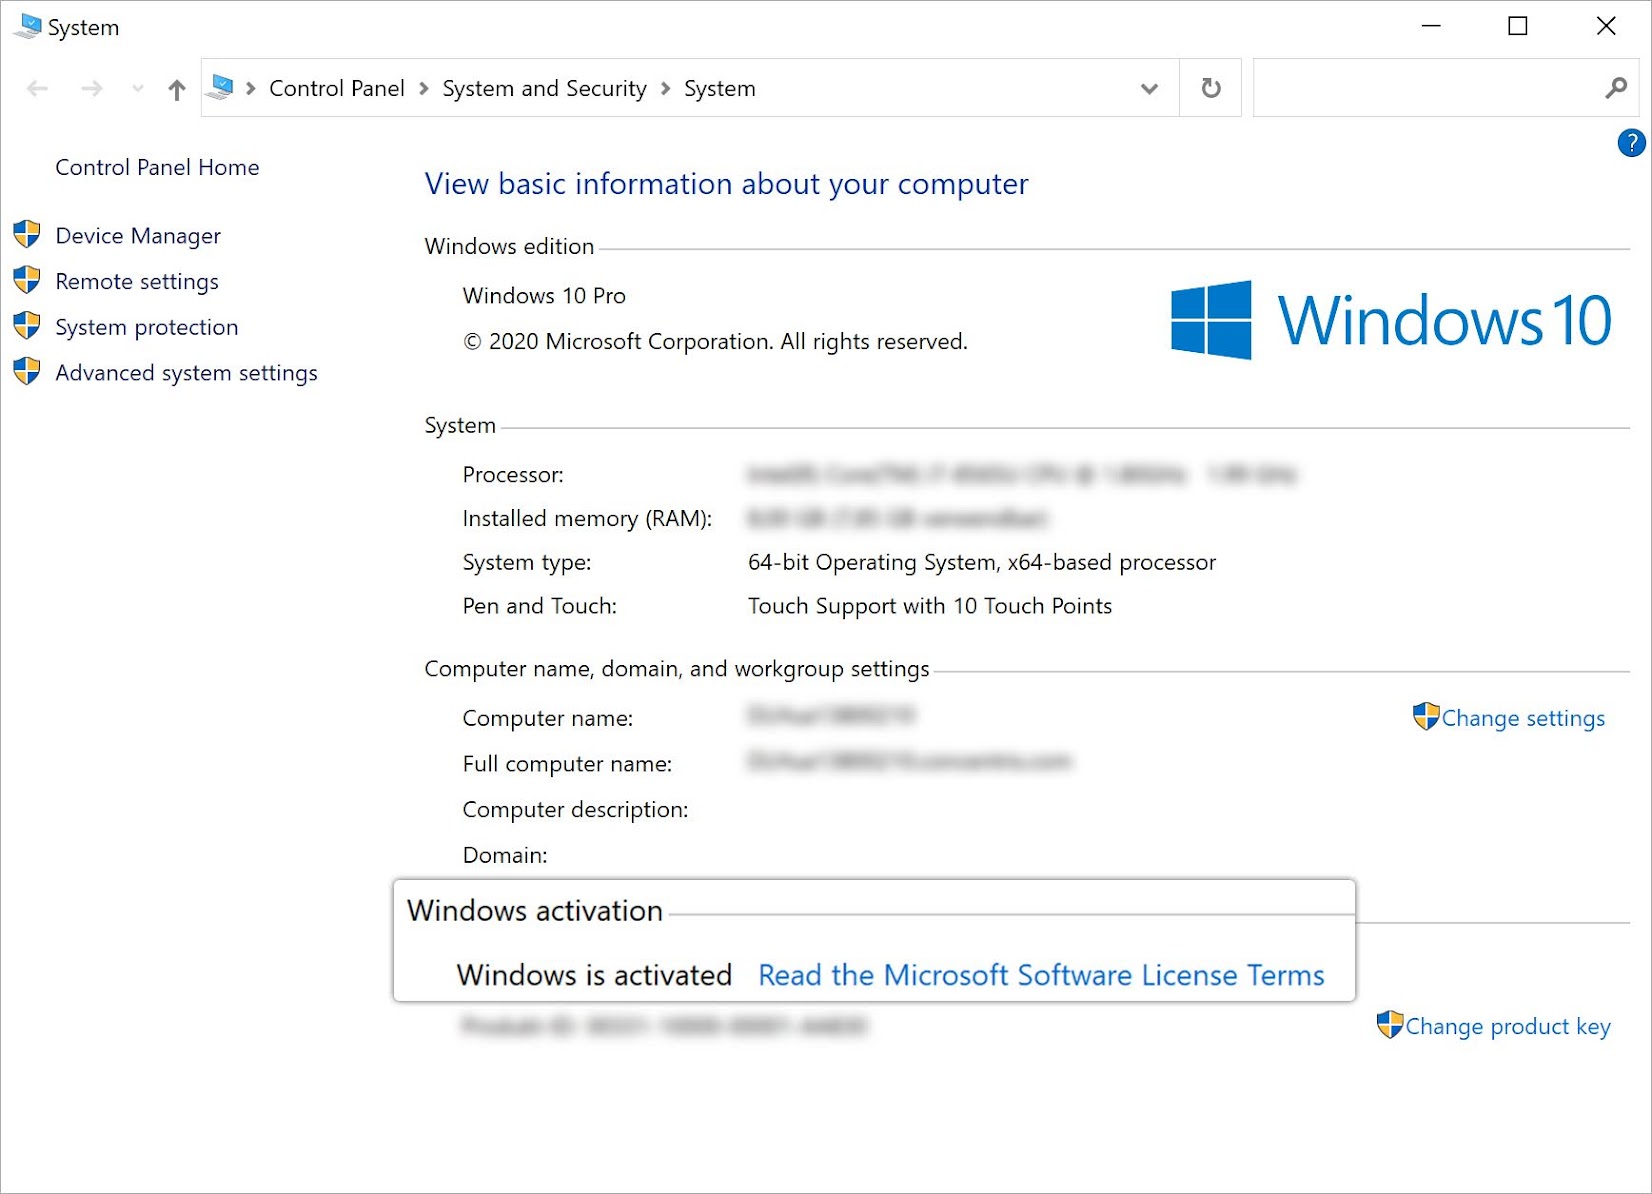Click the '64-bit Operating System, x64-based processor' value
This screenshot has height=1194, width=1652.
[x=982, y=562]
